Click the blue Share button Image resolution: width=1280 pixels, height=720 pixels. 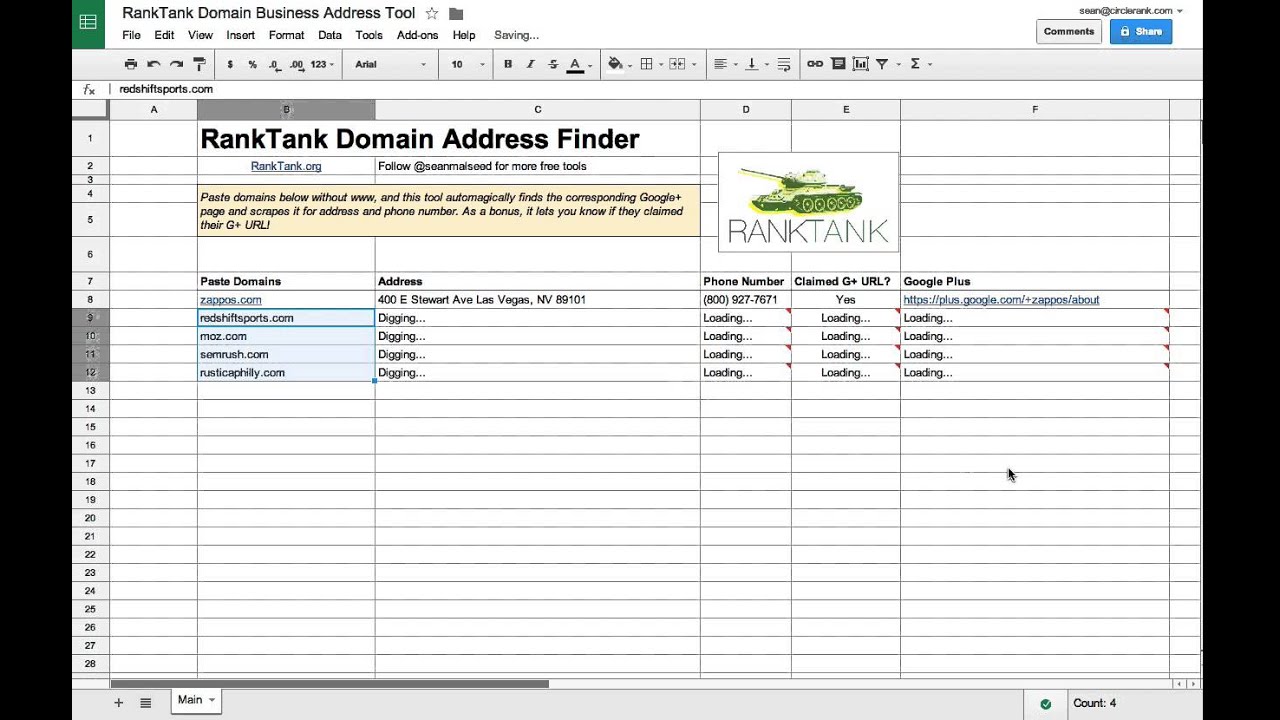click(1140, 32)
